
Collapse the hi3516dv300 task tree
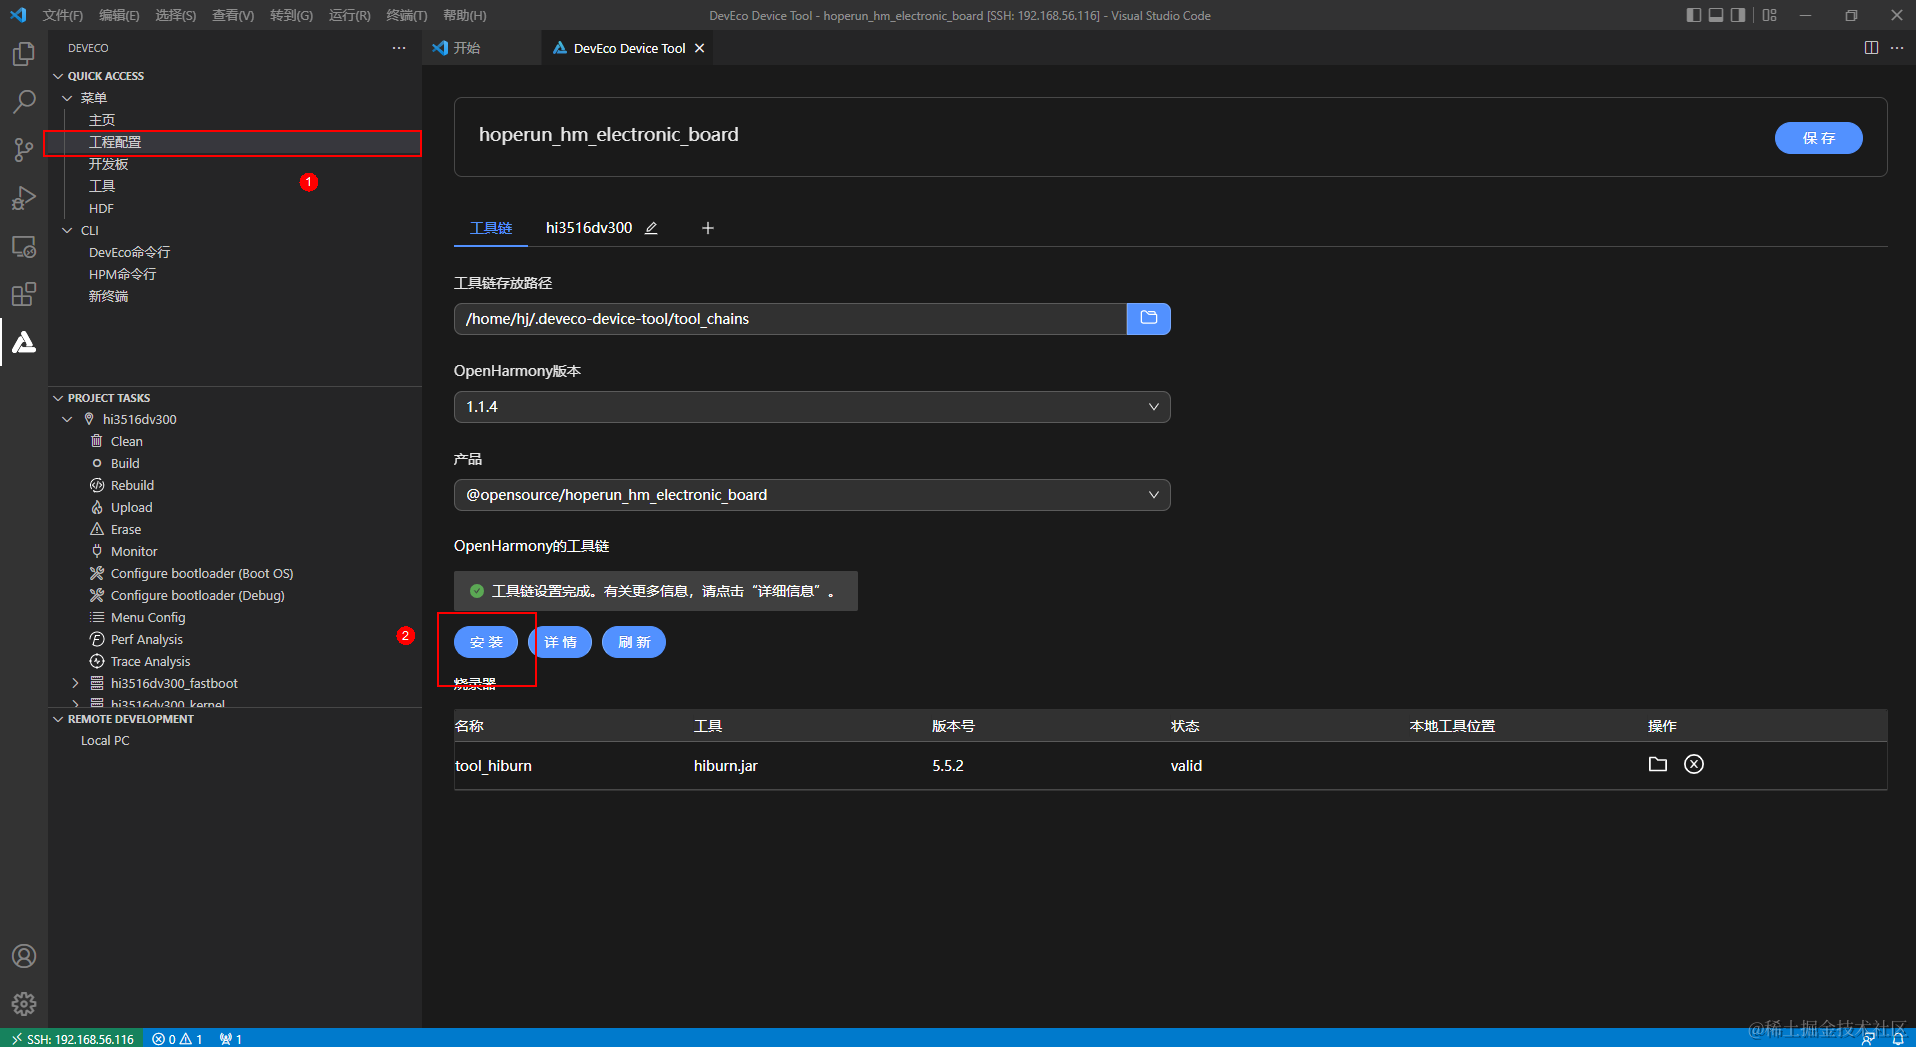click(x=67, y=420)
